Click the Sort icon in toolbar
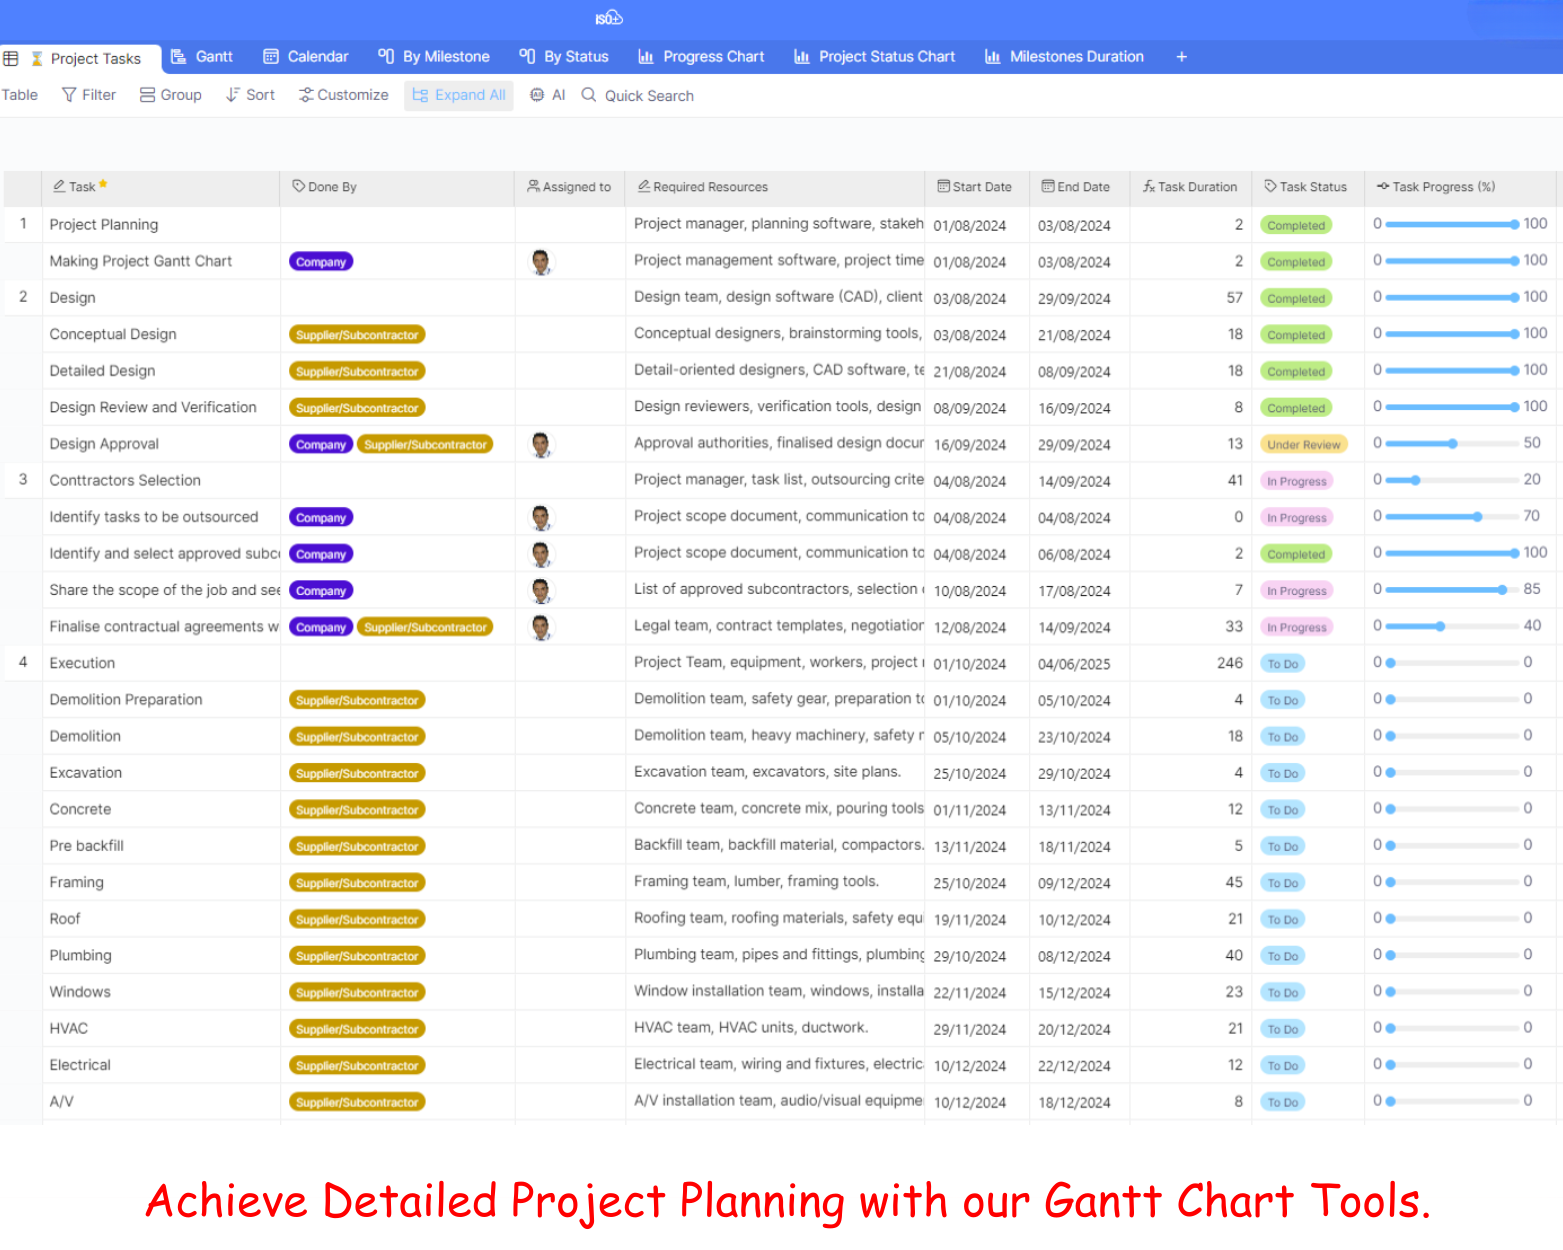1563x1250 pixels. (233, 95)
